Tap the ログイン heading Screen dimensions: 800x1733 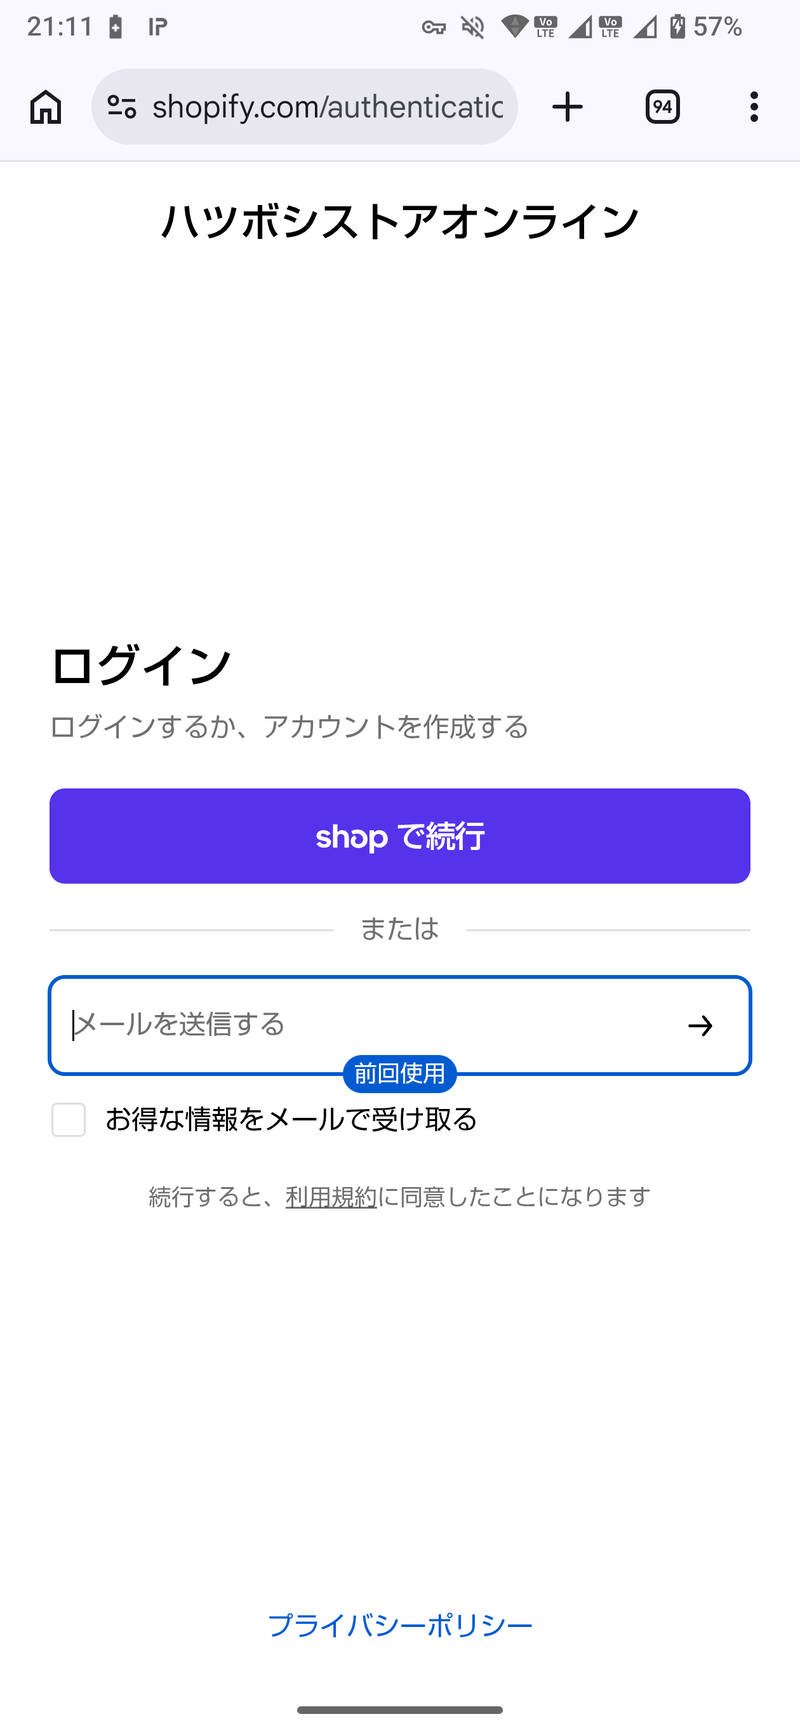click(141, 666)
